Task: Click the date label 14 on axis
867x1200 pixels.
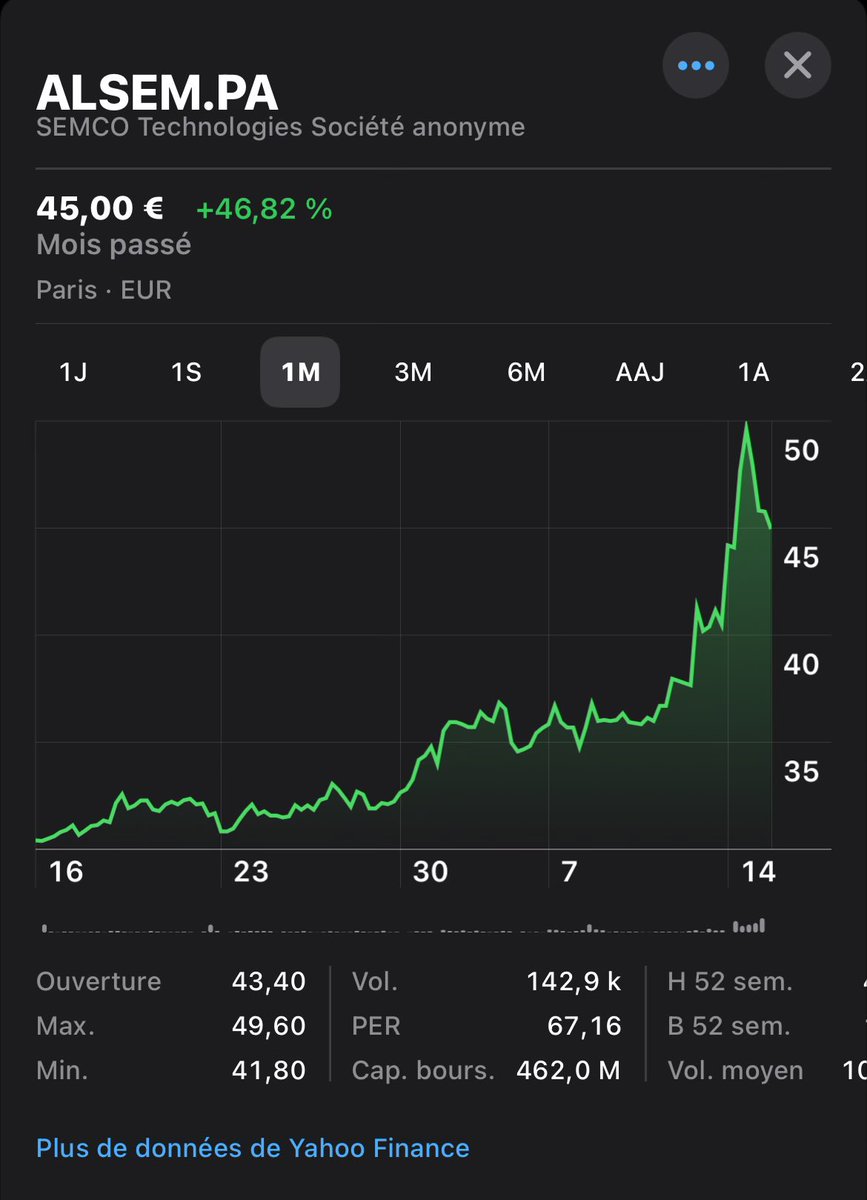Action: (758, 872)
